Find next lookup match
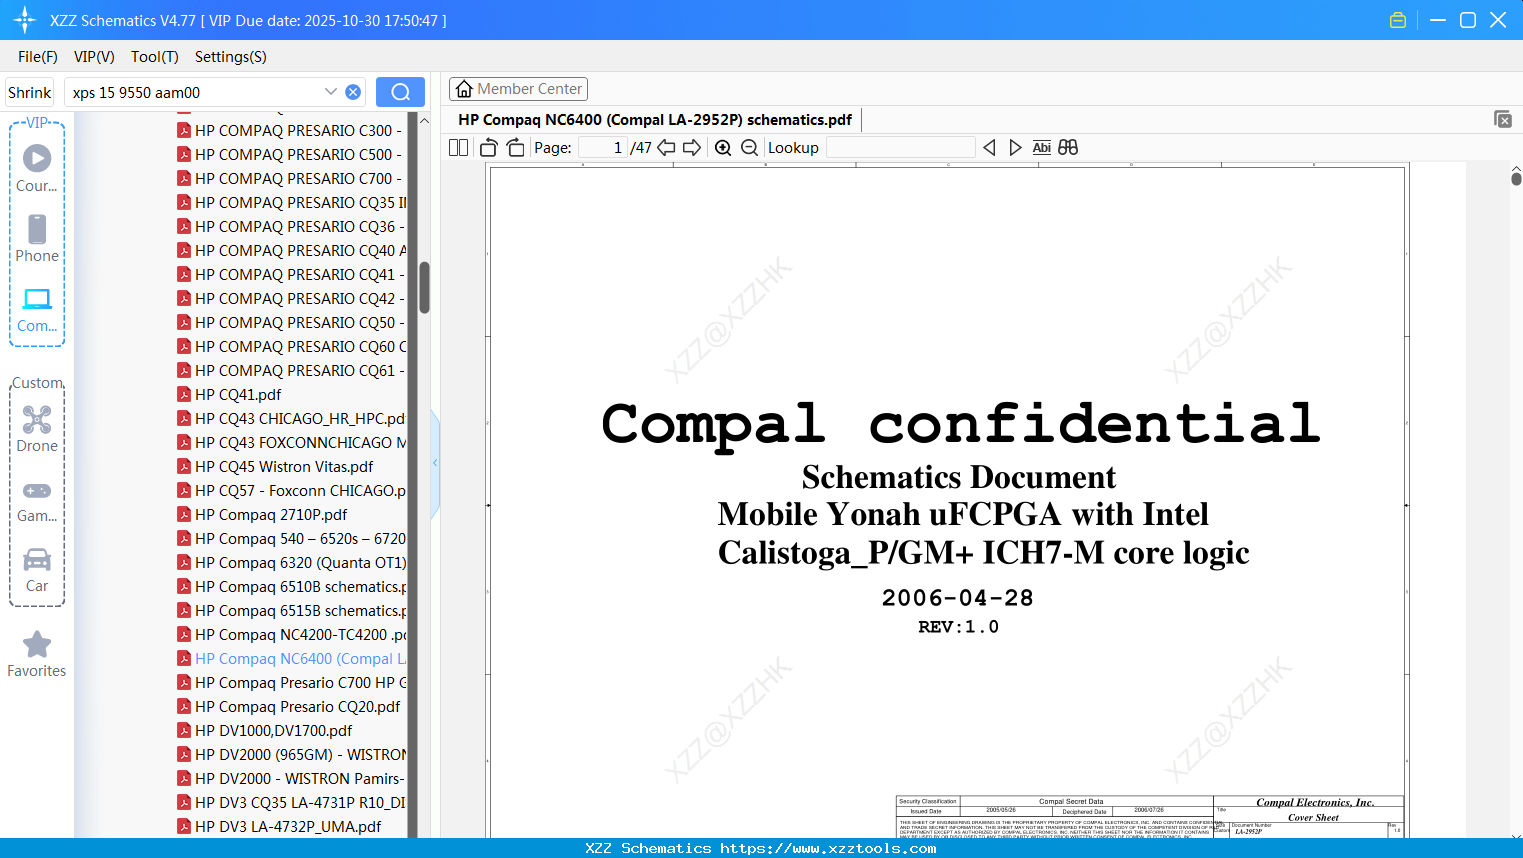Viewport: 1523px width, 858px height. 1015,148
